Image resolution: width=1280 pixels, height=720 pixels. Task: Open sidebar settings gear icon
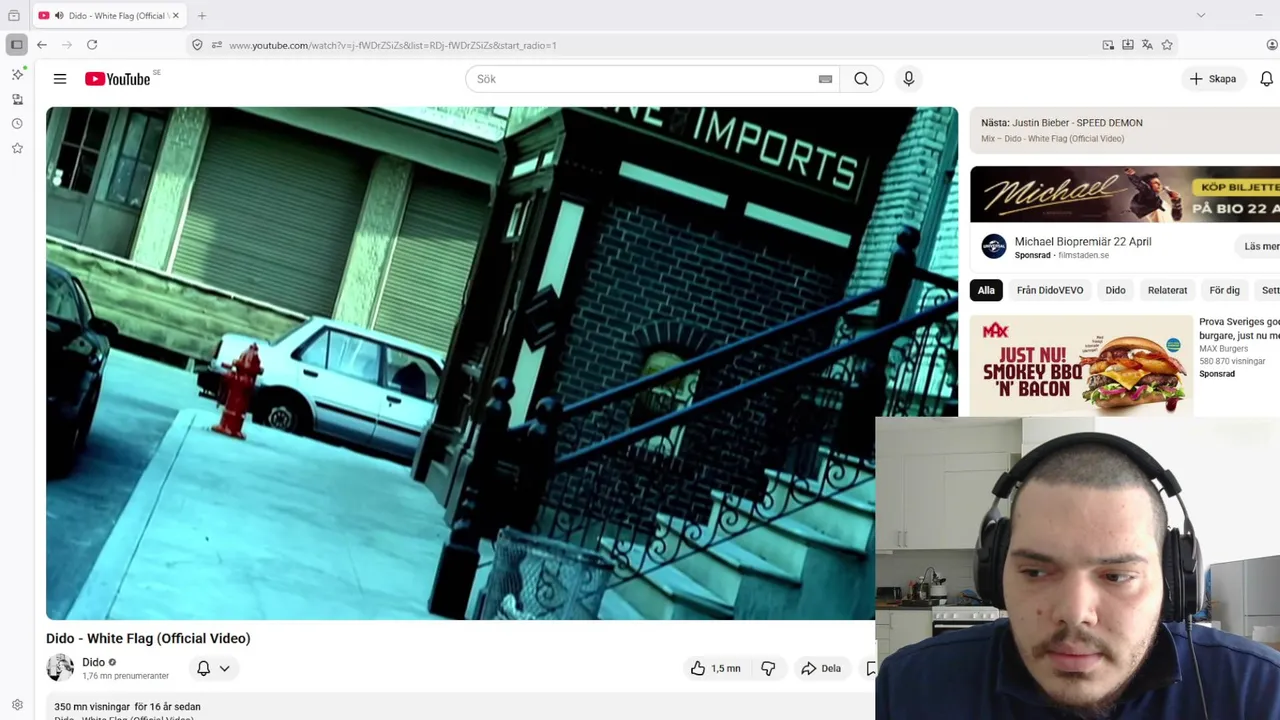tap(17, 705)
